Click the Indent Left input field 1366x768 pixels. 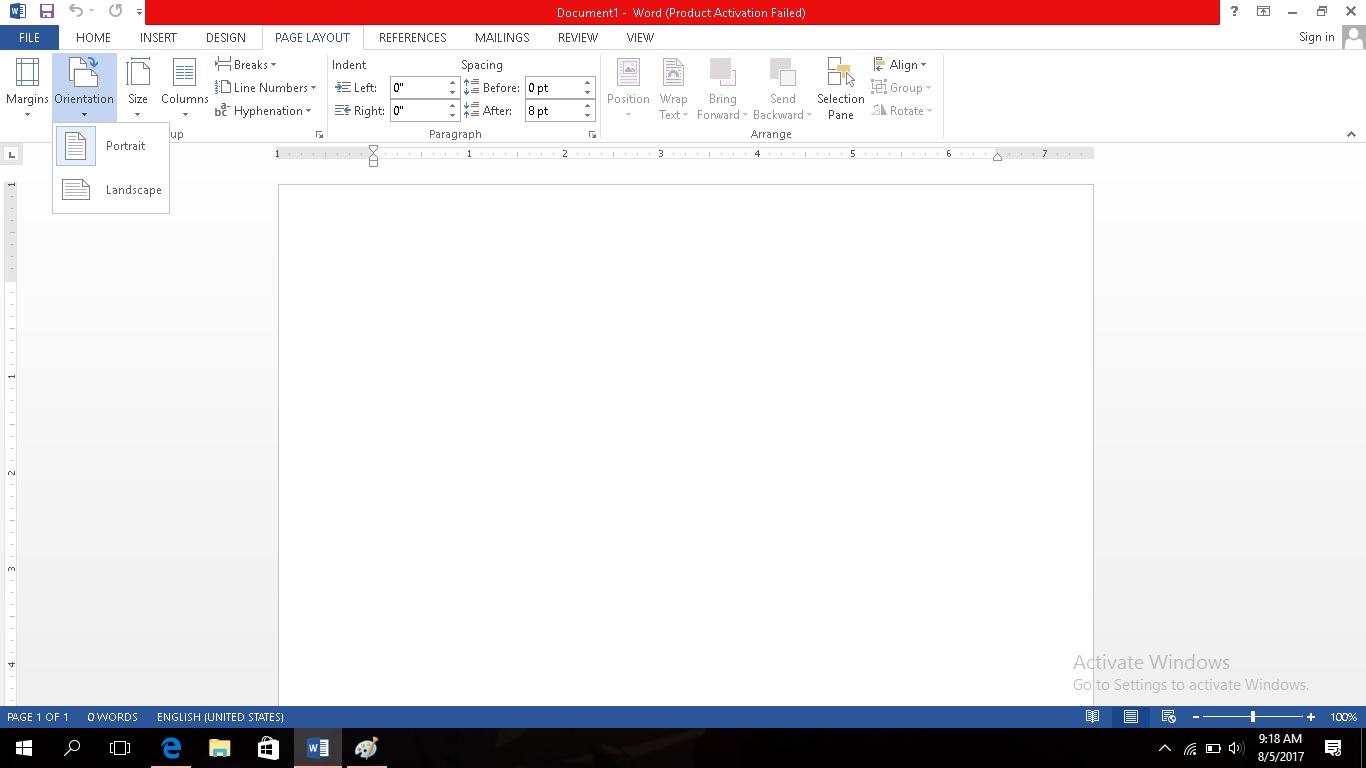418,88
